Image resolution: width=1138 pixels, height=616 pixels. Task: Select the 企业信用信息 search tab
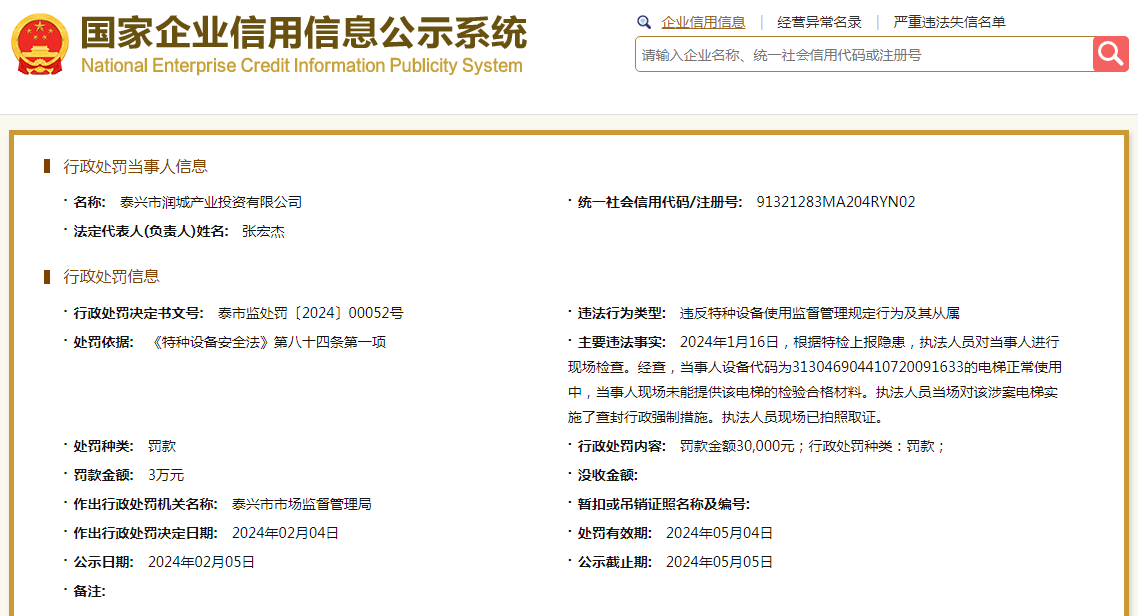[x=703, y=22]
